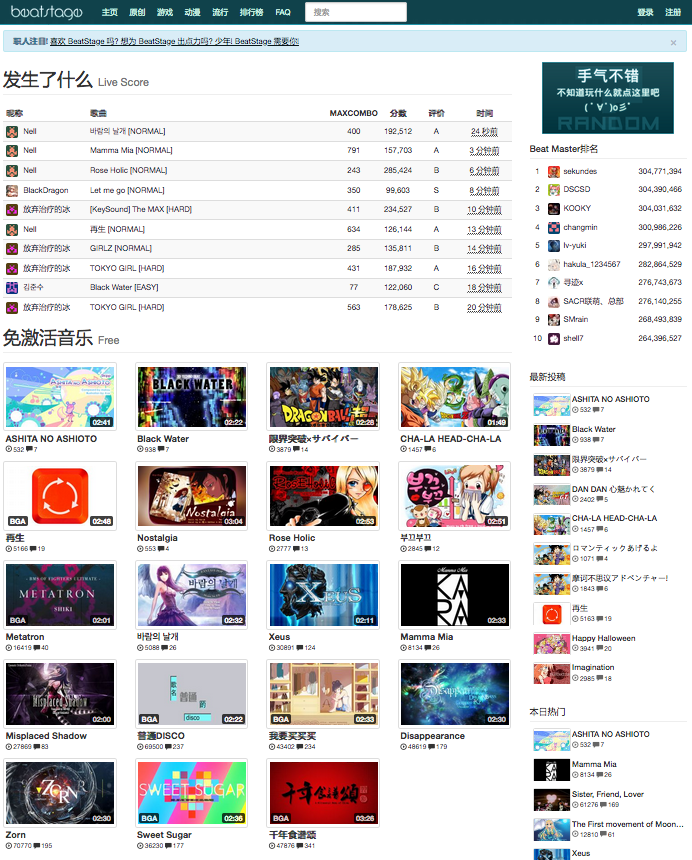692x860 pixels.
Task: Click shell7 avatar in ranking
Action: click(x=554, y=338)
